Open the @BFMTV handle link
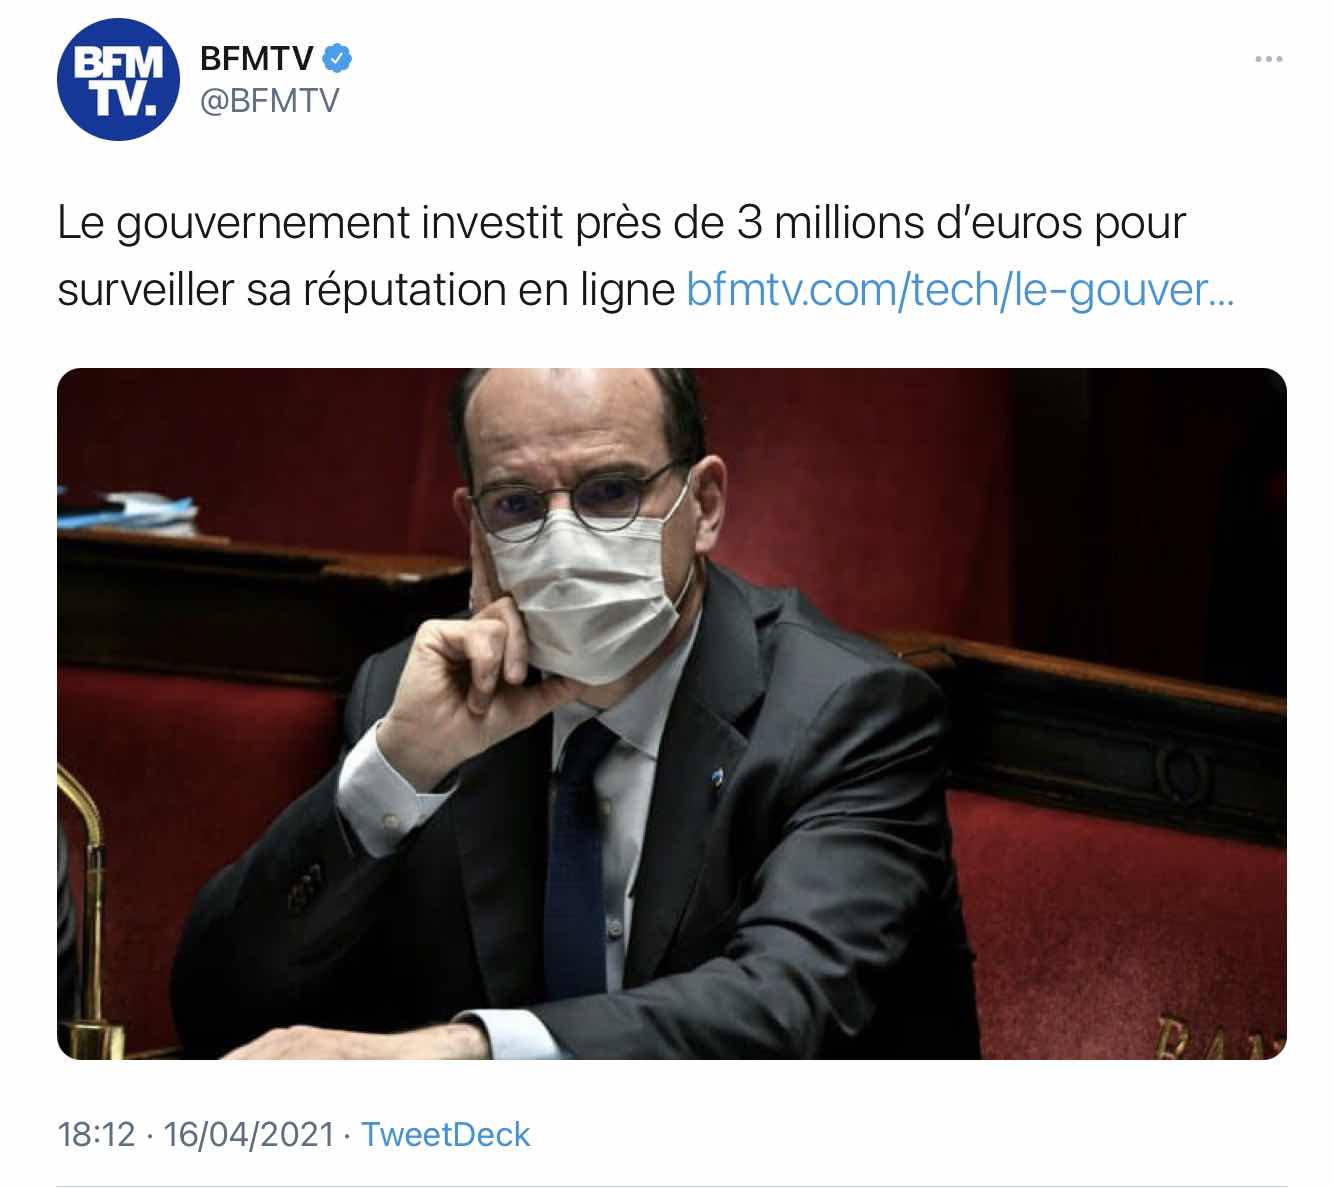The image size is (1333, 1188). [269, 101]
